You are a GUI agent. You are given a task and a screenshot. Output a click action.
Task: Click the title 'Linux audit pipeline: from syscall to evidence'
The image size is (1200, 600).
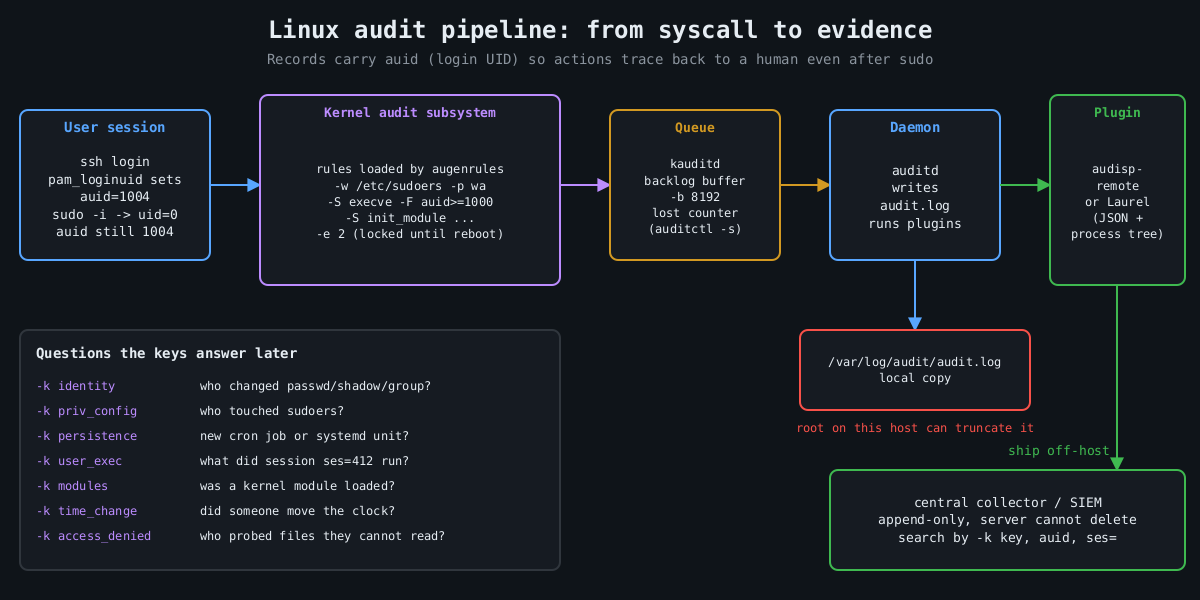600,30
